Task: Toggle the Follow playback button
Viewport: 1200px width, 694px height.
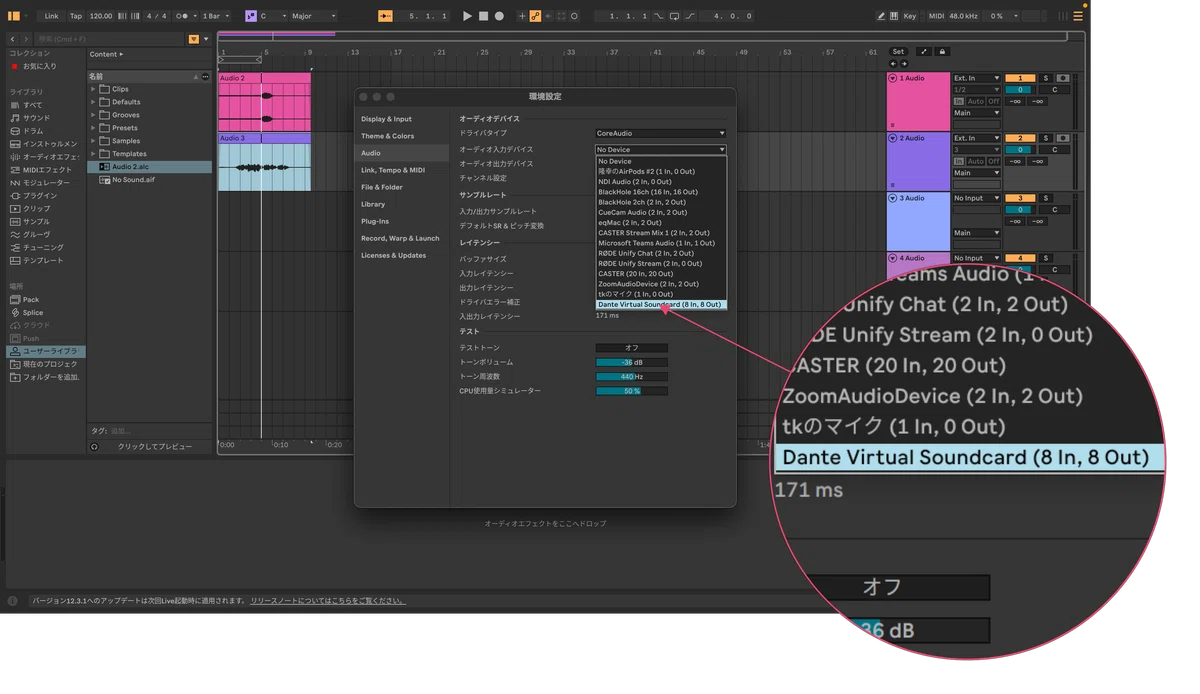Action: coord(385,16)
